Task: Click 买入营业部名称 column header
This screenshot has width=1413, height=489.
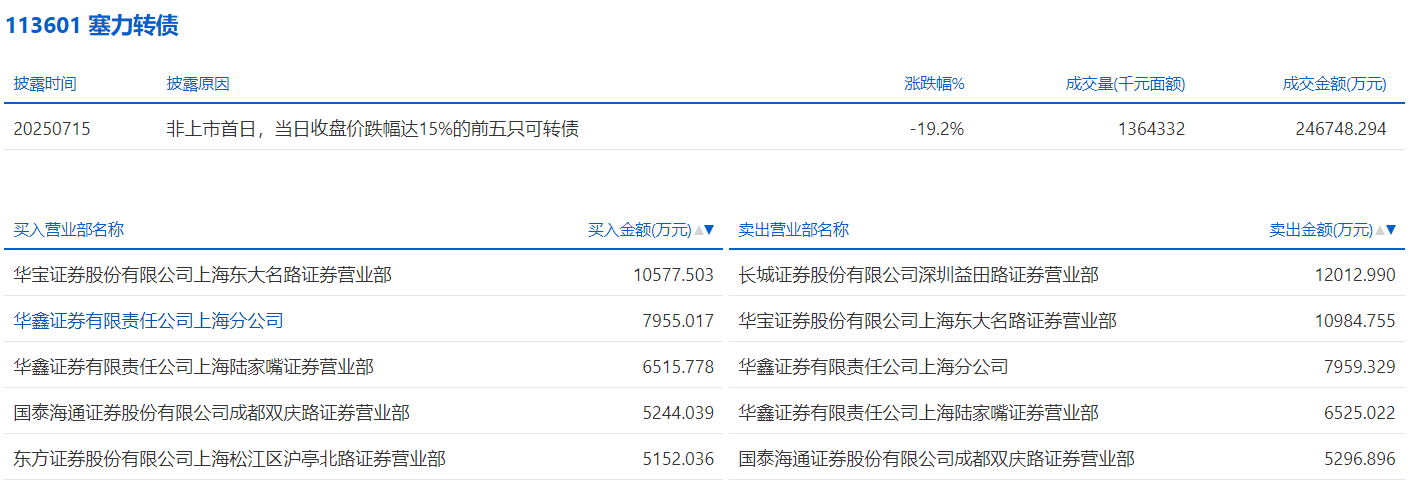Action: coord(69,230)
